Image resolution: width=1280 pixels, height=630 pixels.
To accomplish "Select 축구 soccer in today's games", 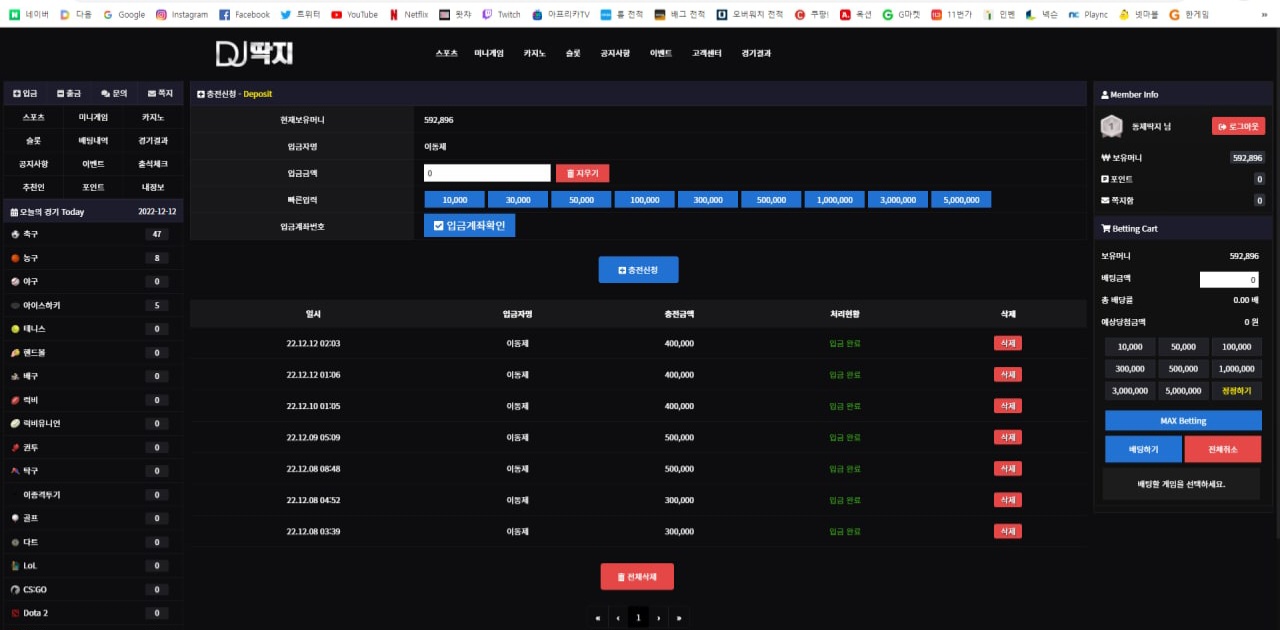I will coord(93,234).
